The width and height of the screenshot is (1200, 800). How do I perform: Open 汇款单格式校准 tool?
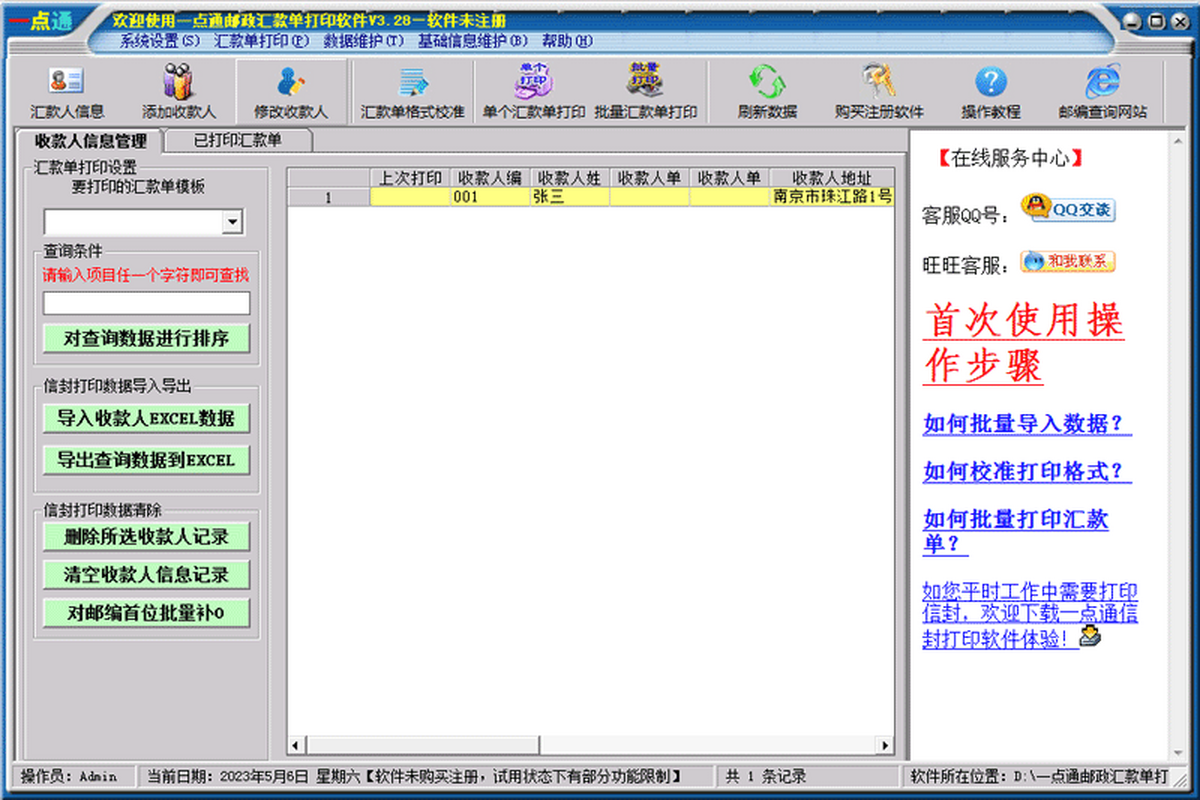pos(412,92)
